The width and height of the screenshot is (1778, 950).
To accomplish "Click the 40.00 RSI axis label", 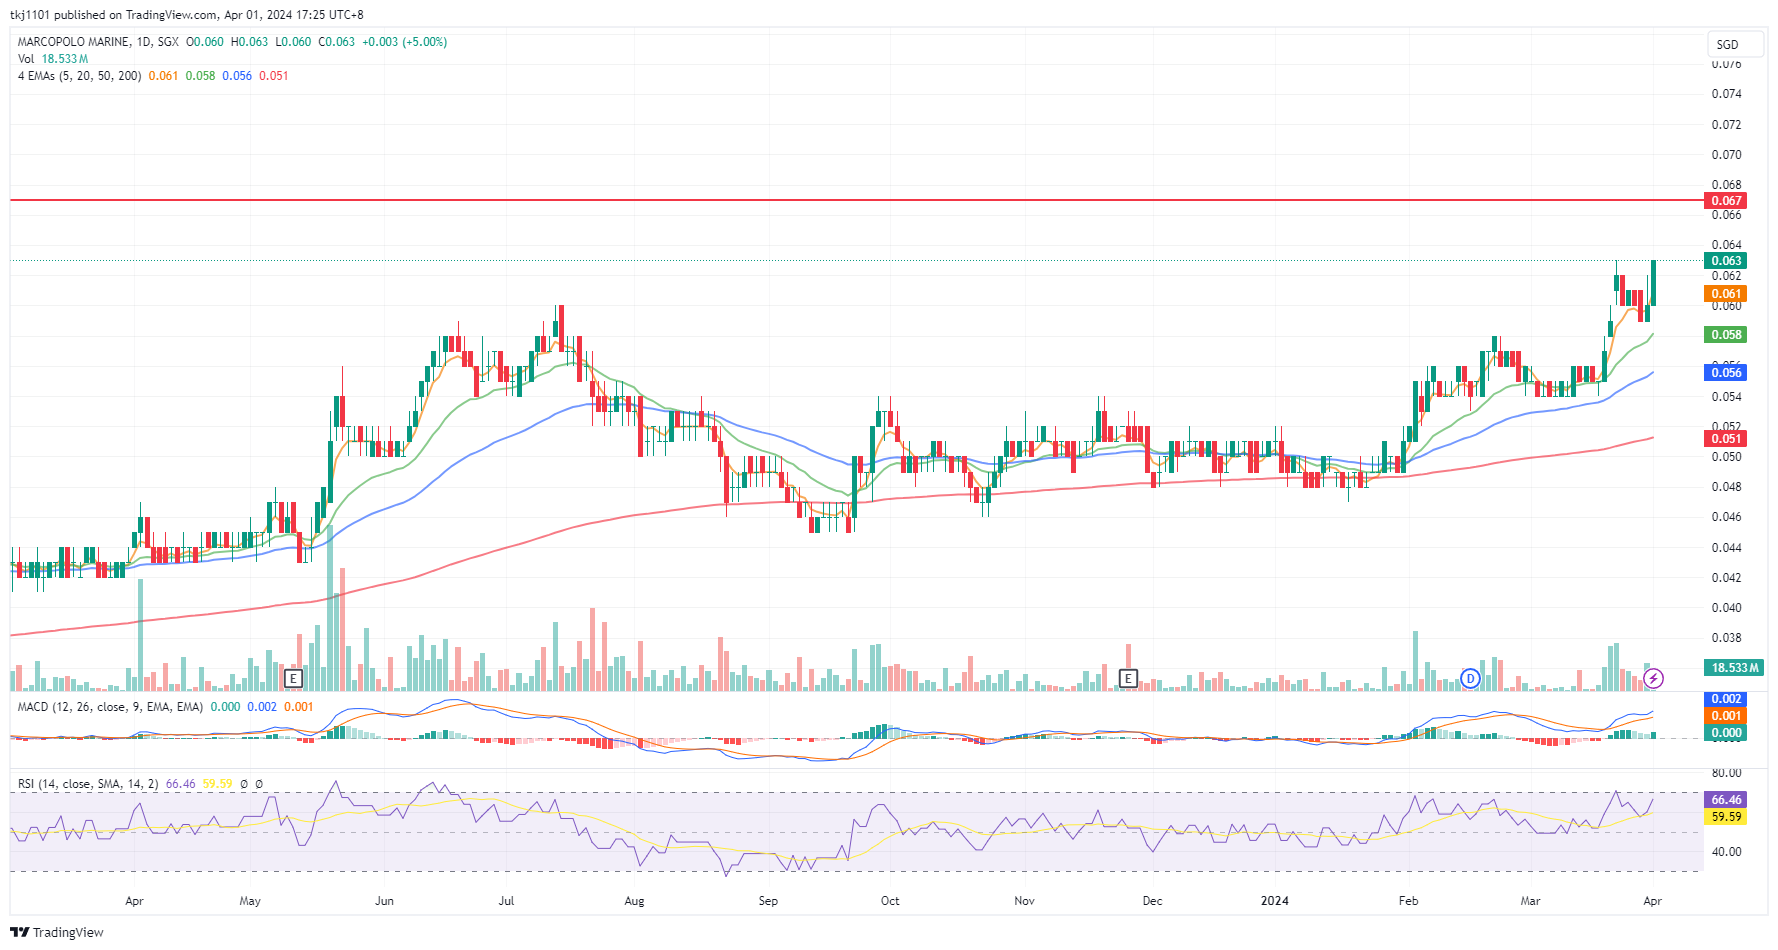I will 1726,852.
